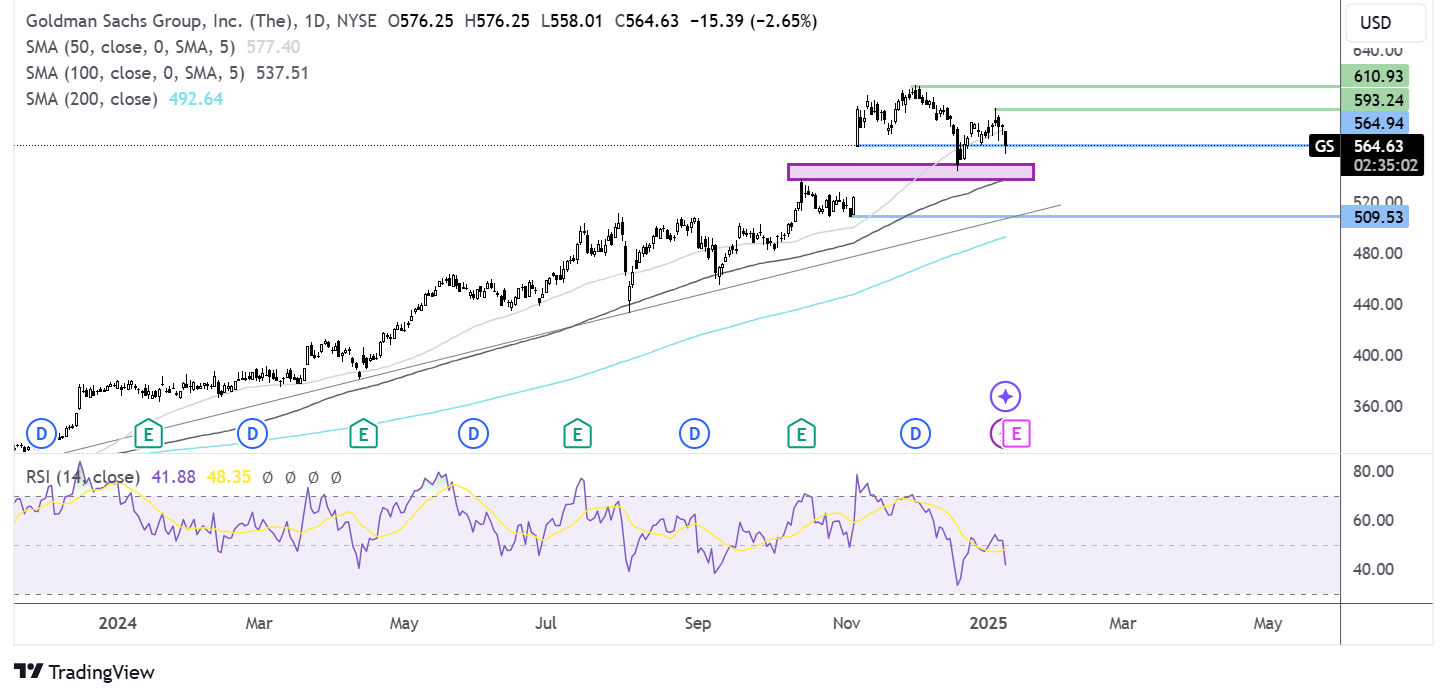
Task: Open the dividend marker near March 2024
Action: [253, 434]
